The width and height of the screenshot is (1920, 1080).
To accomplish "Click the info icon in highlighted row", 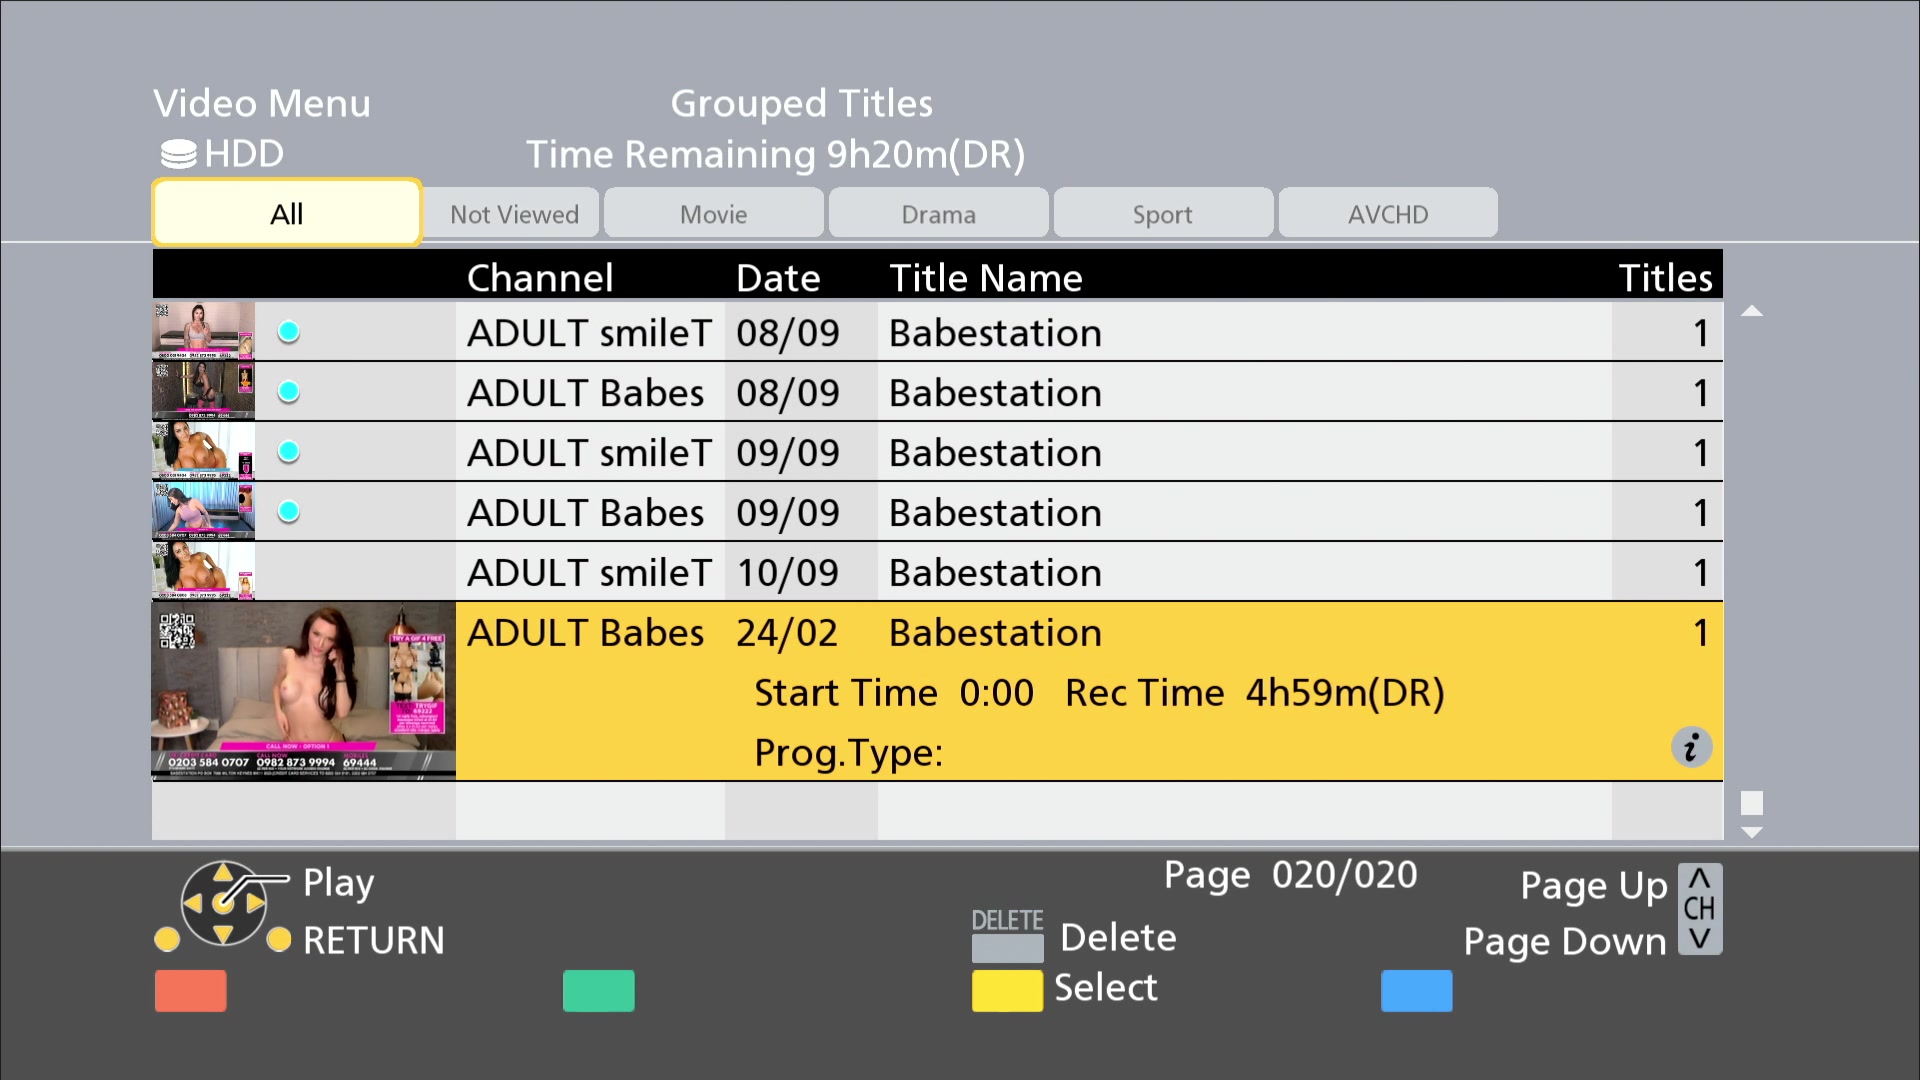I will (1691, 747).
